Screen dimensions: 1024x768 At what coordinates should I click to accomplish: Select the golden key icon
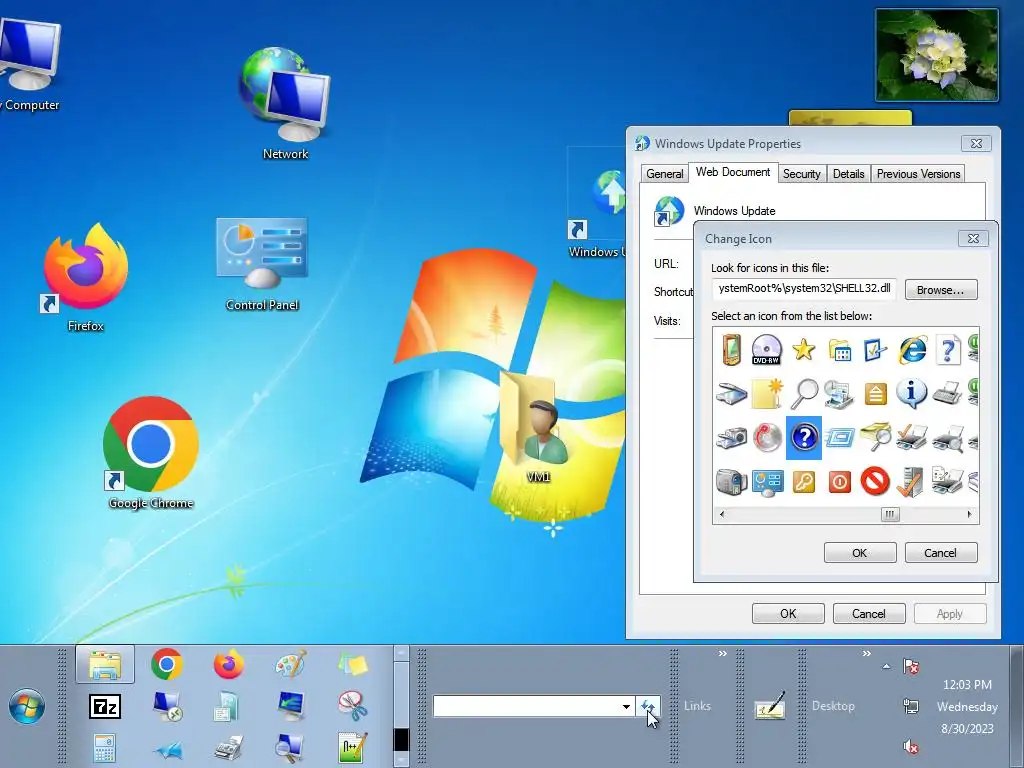(804, 482)
